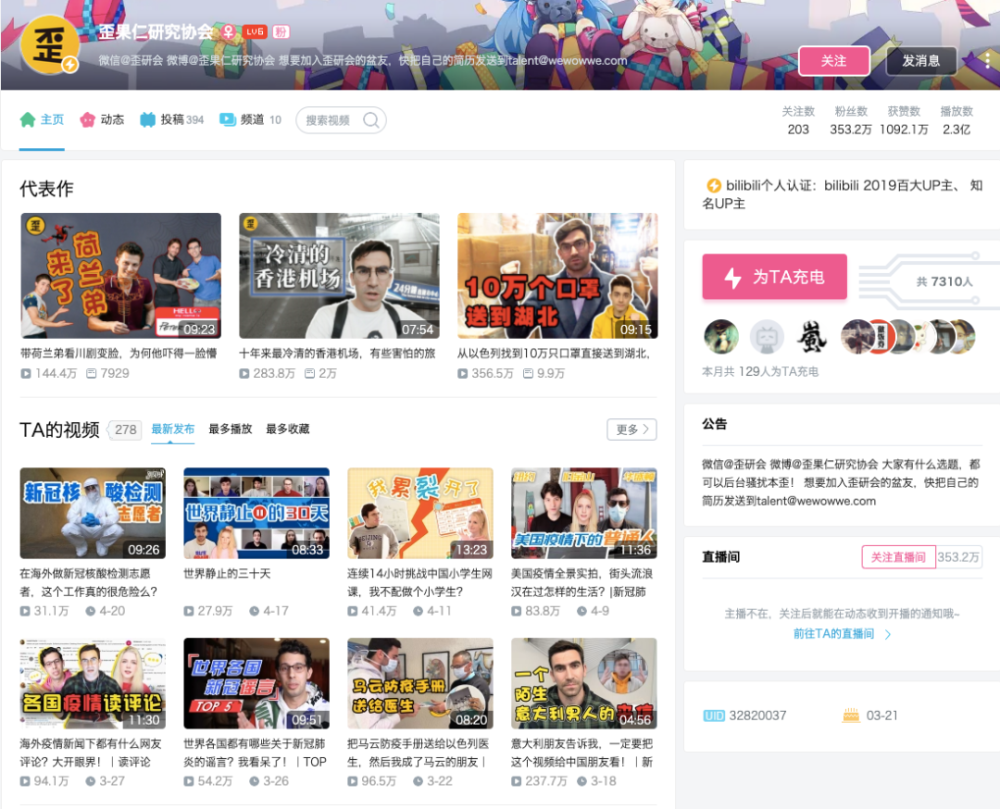This screenshot has height=809, width=1000.
Task: Open thumbnail 10万个口罩送到湖北
Action: [x=557, y=275]
